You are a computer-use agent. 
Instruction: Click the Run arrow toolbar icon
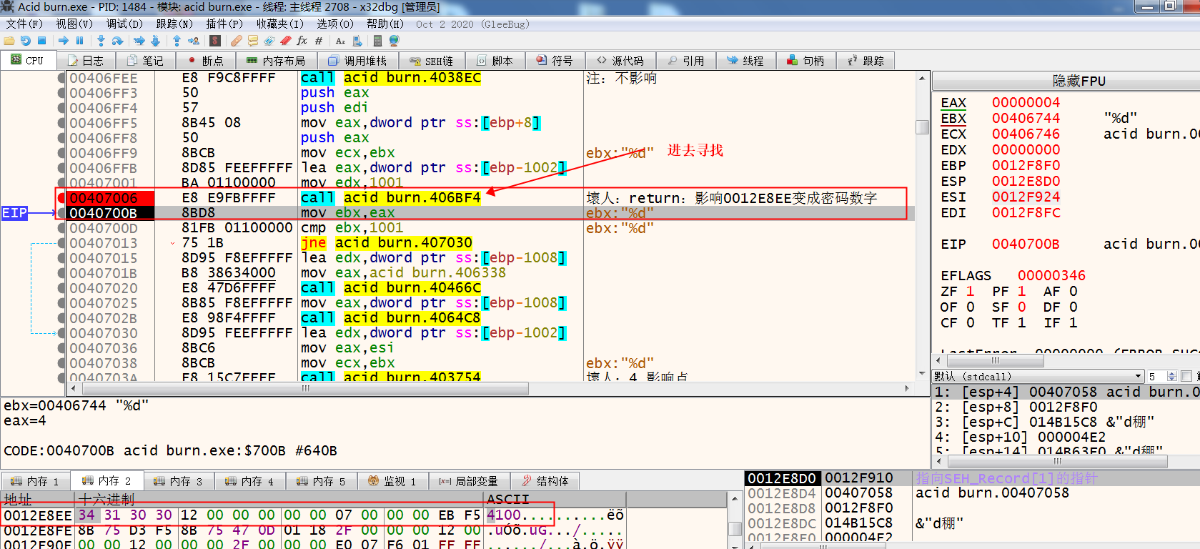coord(63,41)
